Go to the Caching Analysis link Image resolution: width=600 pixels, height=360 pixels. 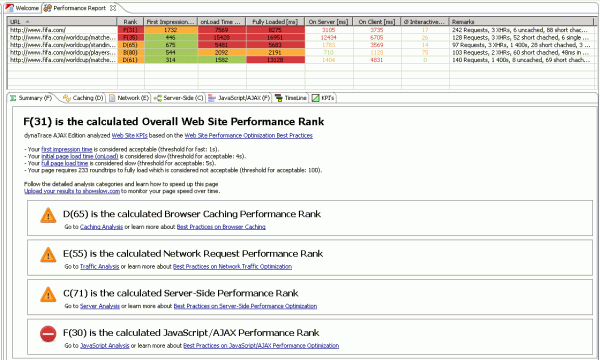(101, 227)
